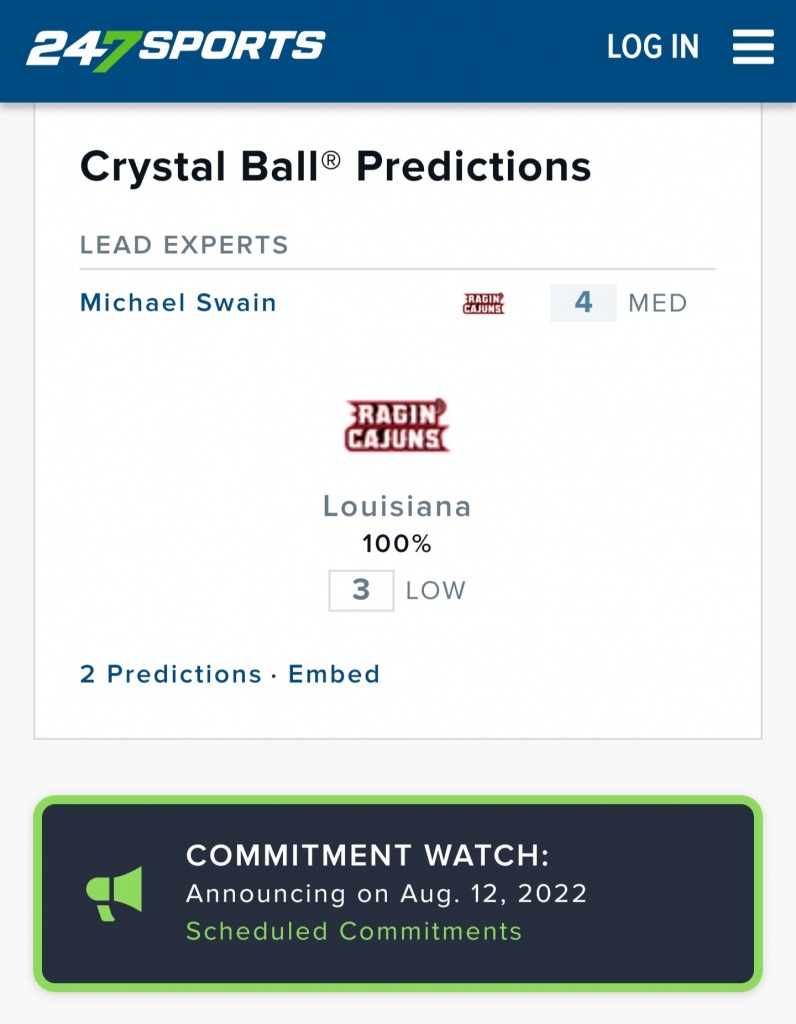Tap the LOG IN link

coord(653,47)
